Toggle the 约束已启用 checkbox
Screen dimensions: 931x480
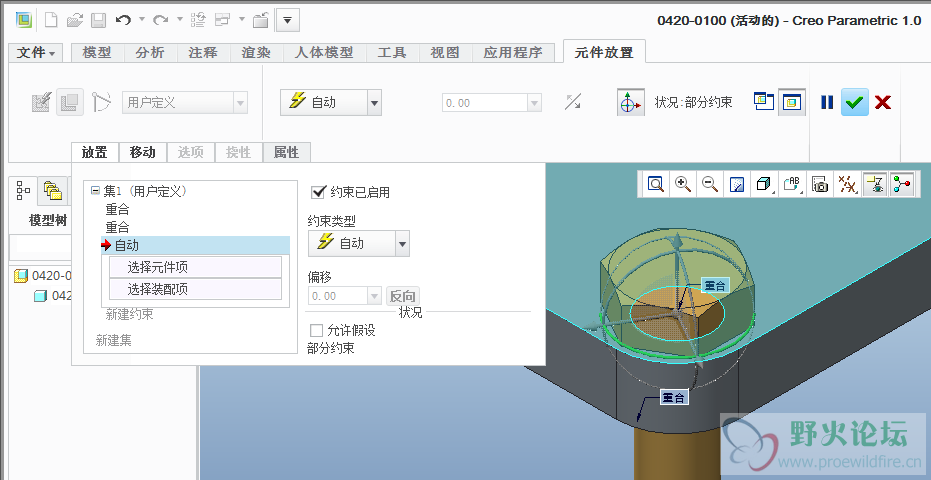pyautogui.click(x=318, y=192)
